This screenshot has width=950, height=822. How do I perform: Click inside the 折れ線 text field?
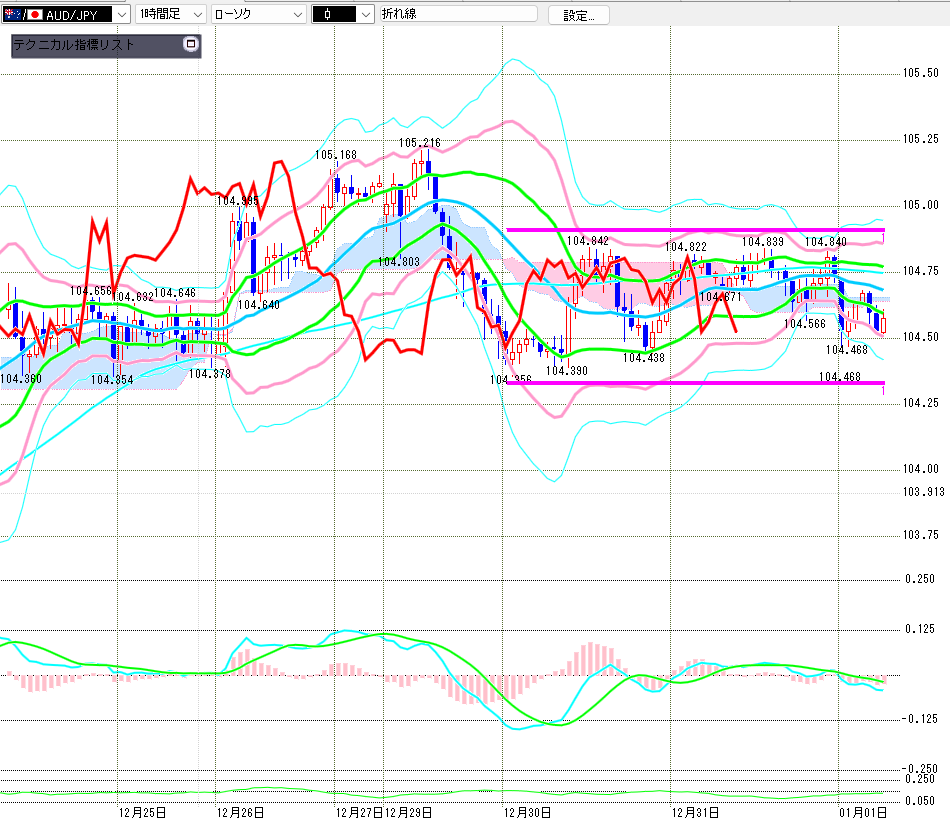455,15
